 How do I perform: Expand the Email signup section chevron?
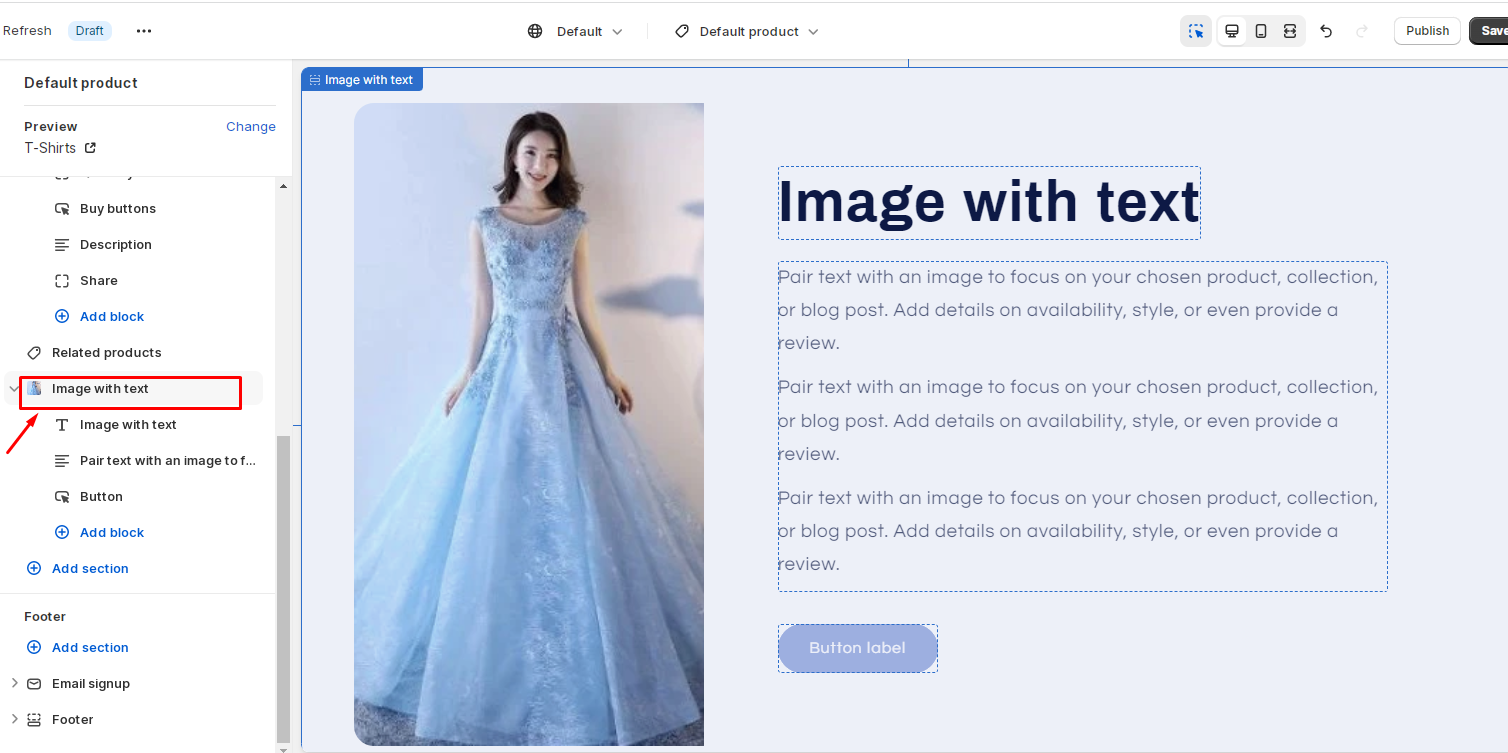[14, 684]
